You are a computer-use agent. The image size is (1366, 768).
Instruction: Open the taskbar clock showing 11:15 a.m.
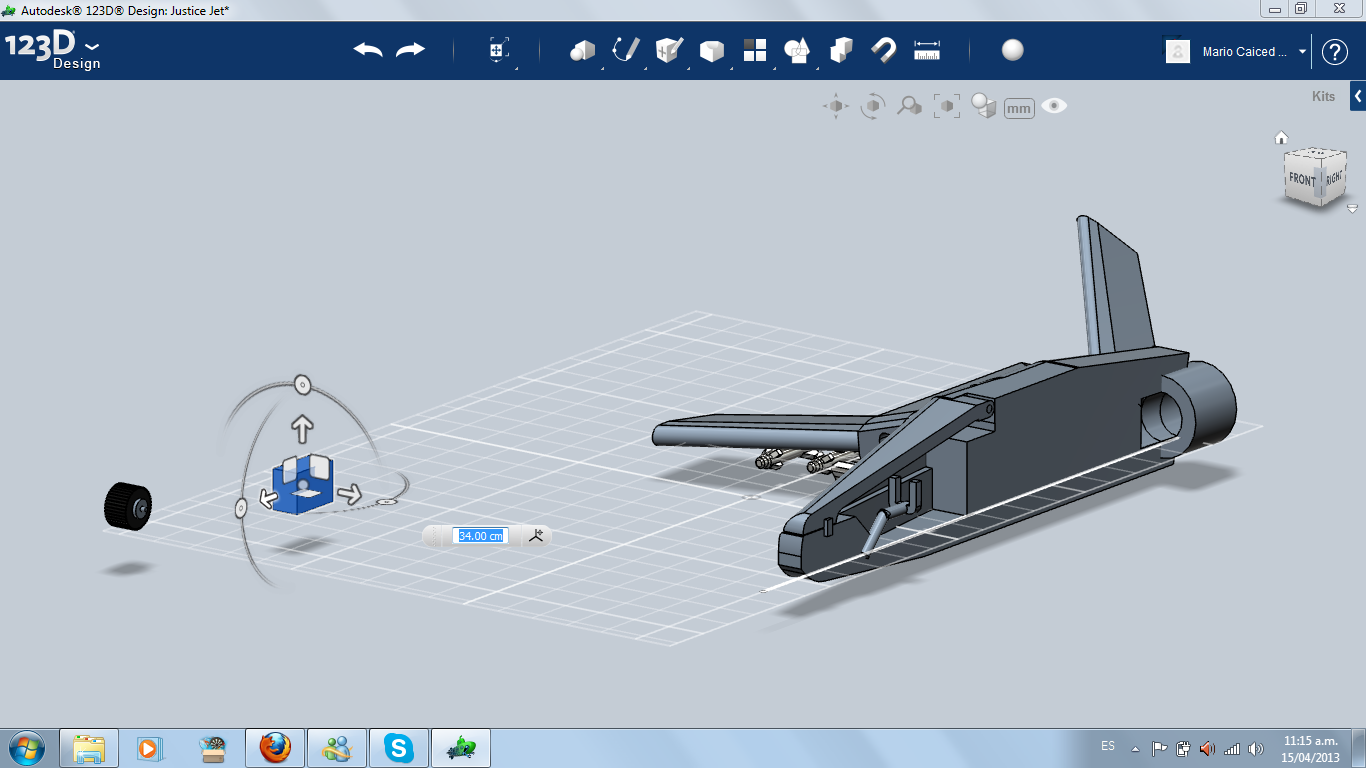tap(1311, 749)
